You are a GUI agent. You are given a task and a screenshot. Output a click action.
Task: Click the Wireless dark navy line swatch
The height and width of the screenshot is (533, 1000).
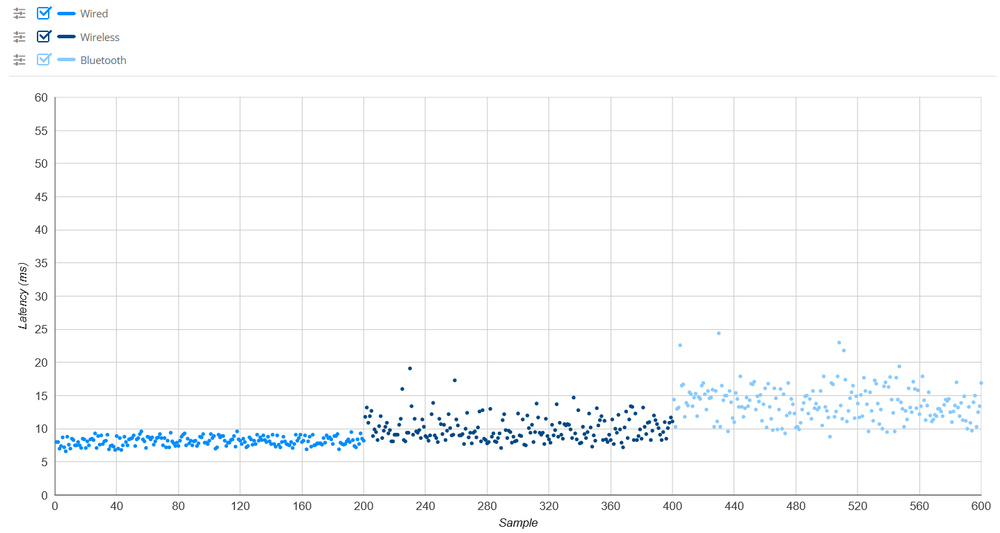coord(67,37)
